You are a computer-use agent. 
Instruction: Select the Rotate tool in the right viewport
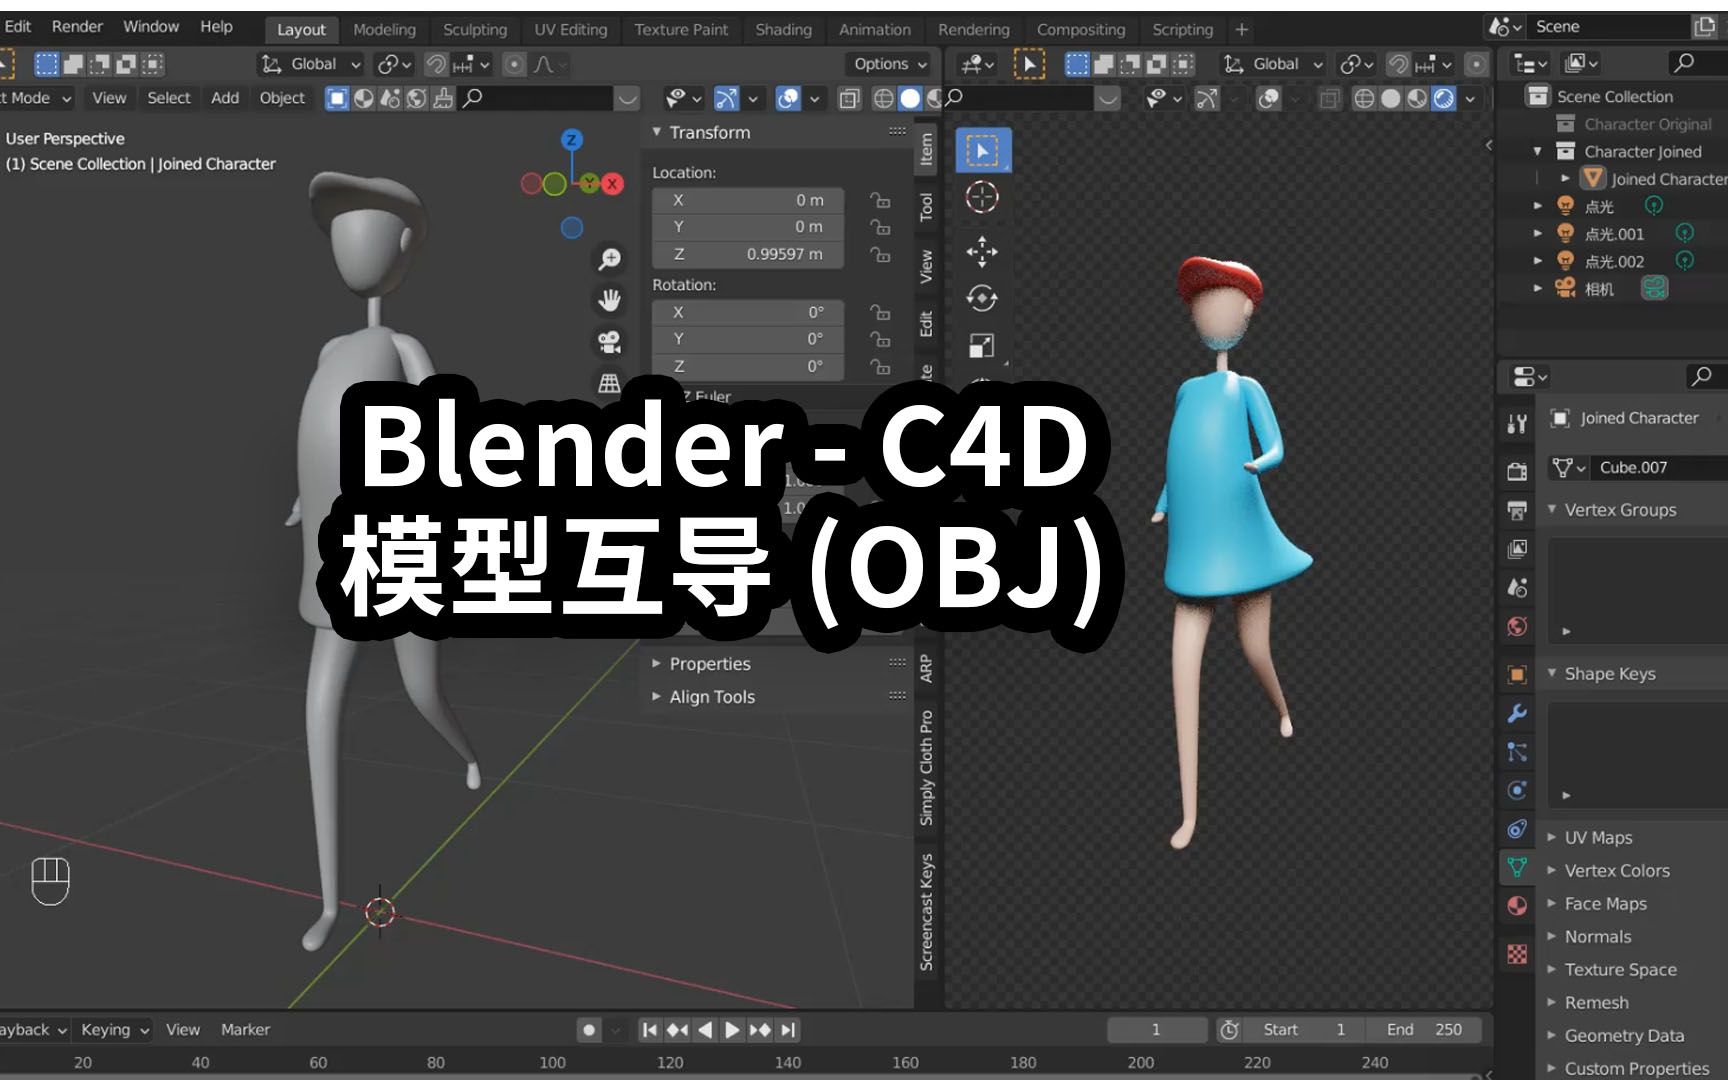click(x=984, y=296)
